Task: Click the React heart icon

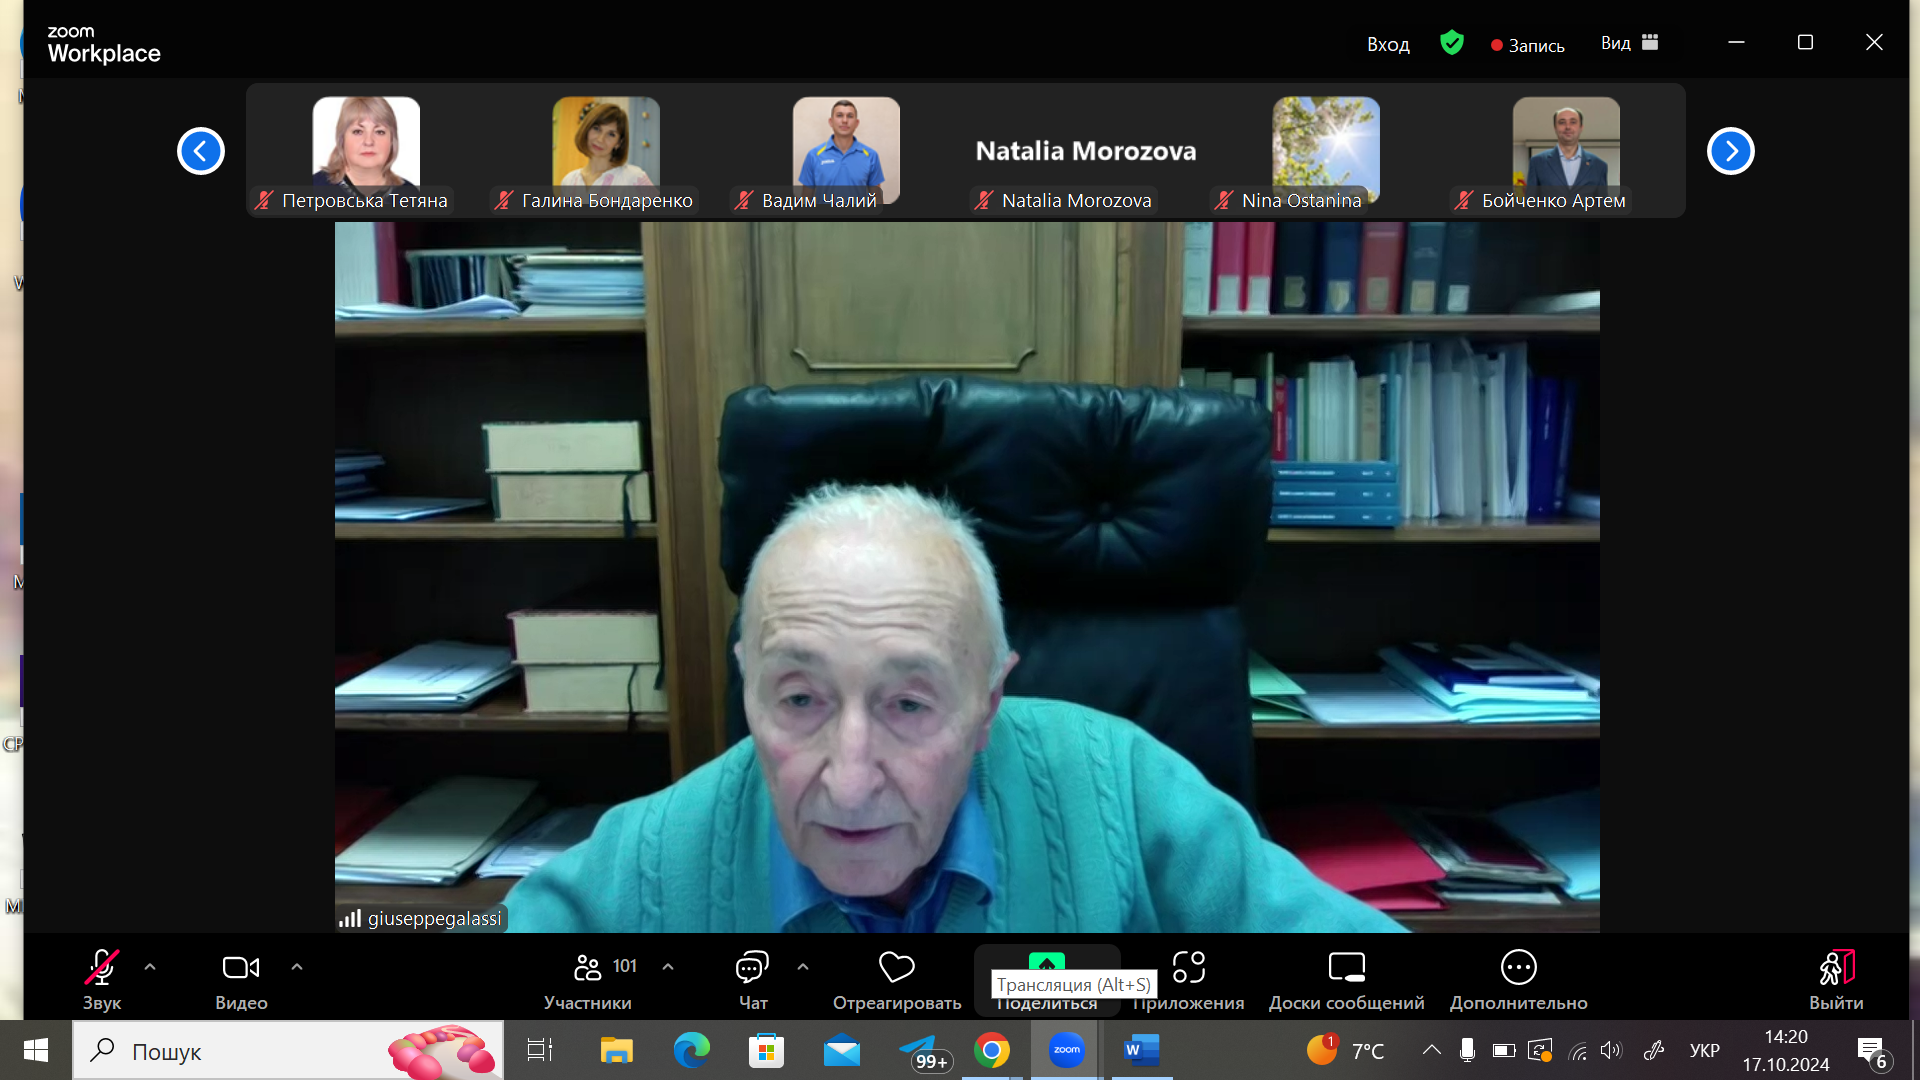Action: pyautogui.click(x=896, y=968)
